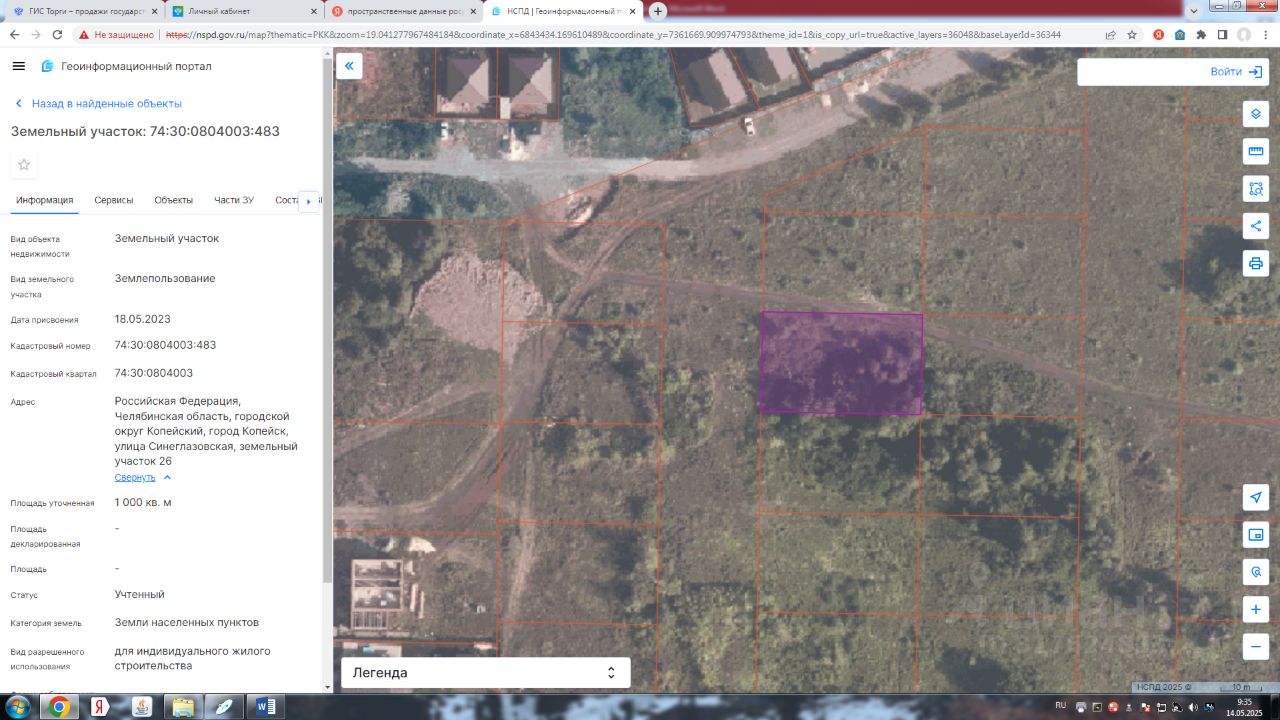Open the Java app in taskbar

pos(142,707)
